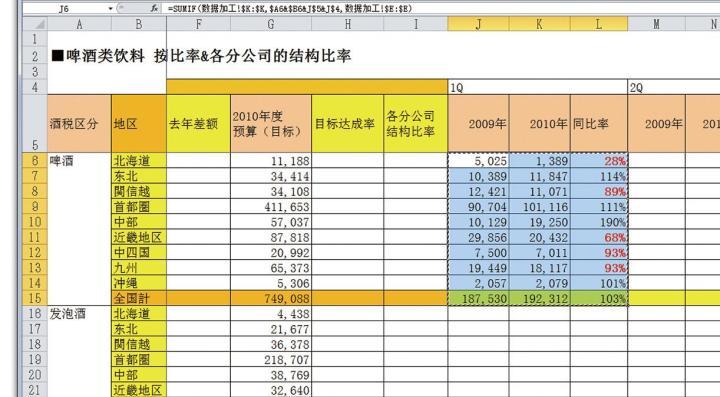Select column B header
The height and width of the screenshot is (397, 720).
tap(139, 24)
